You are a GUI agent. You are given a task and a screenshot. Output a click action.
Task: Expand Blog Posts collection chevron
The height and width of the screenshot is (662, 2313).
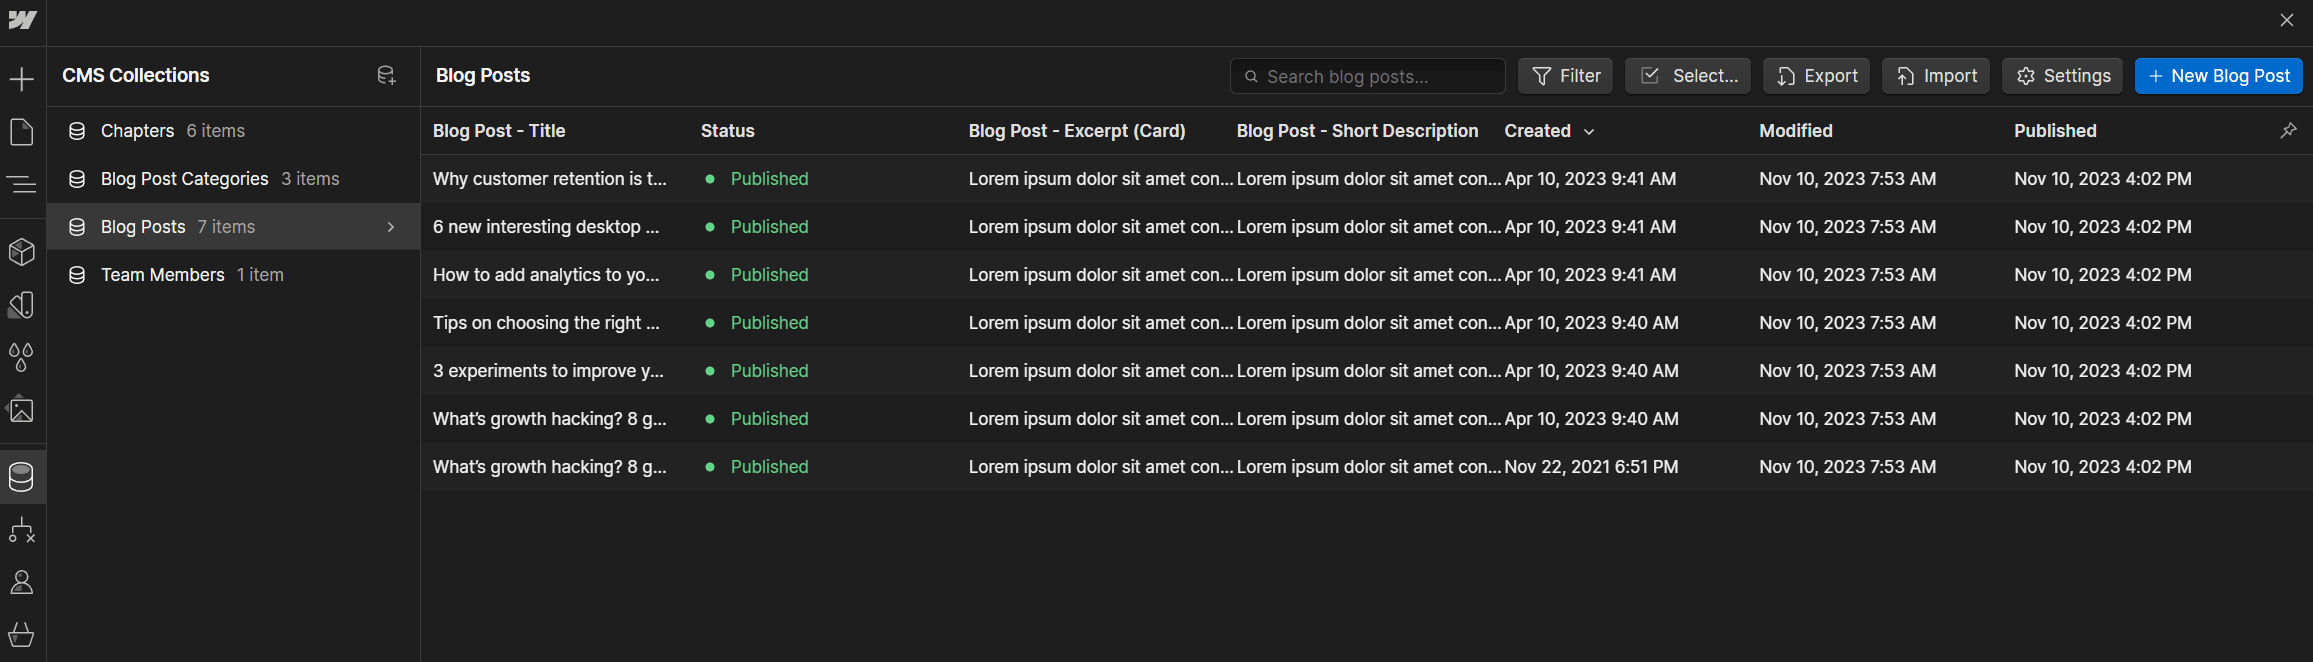(x=391, y=227)
